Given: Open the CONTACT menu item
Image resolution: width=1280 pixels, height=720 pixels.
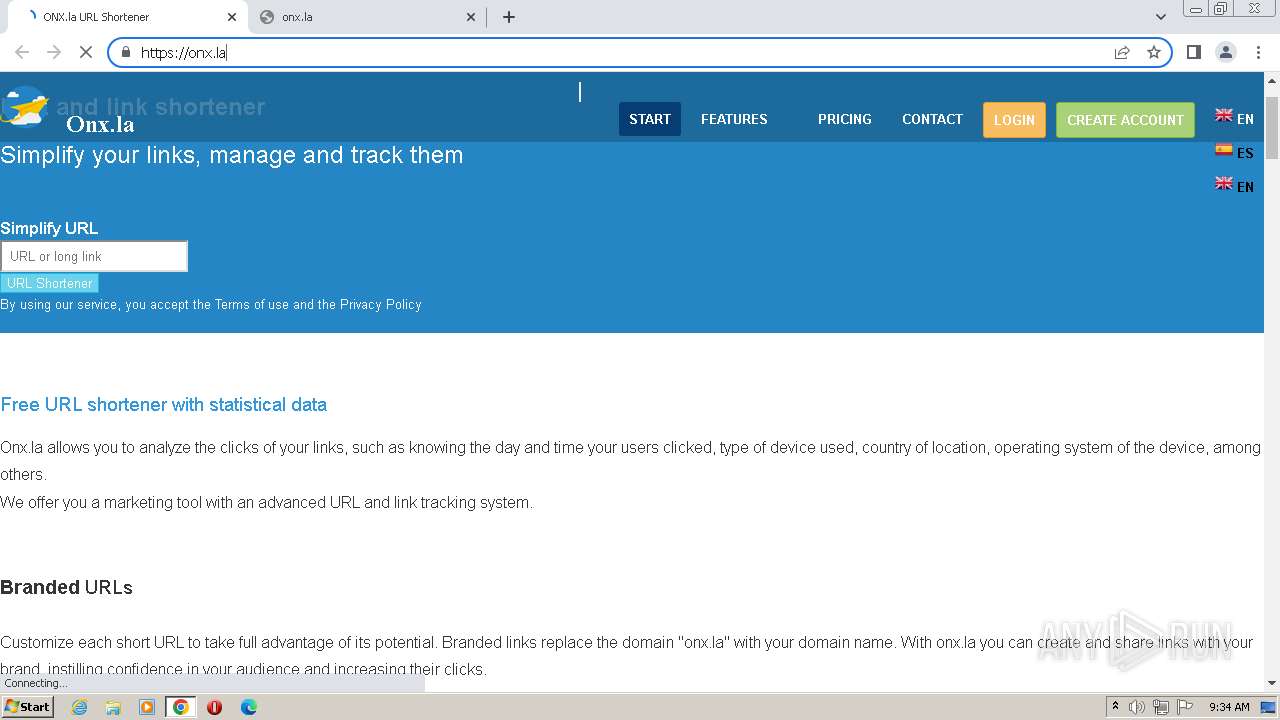Looking at the screenshot, I should tap(932, 119).
